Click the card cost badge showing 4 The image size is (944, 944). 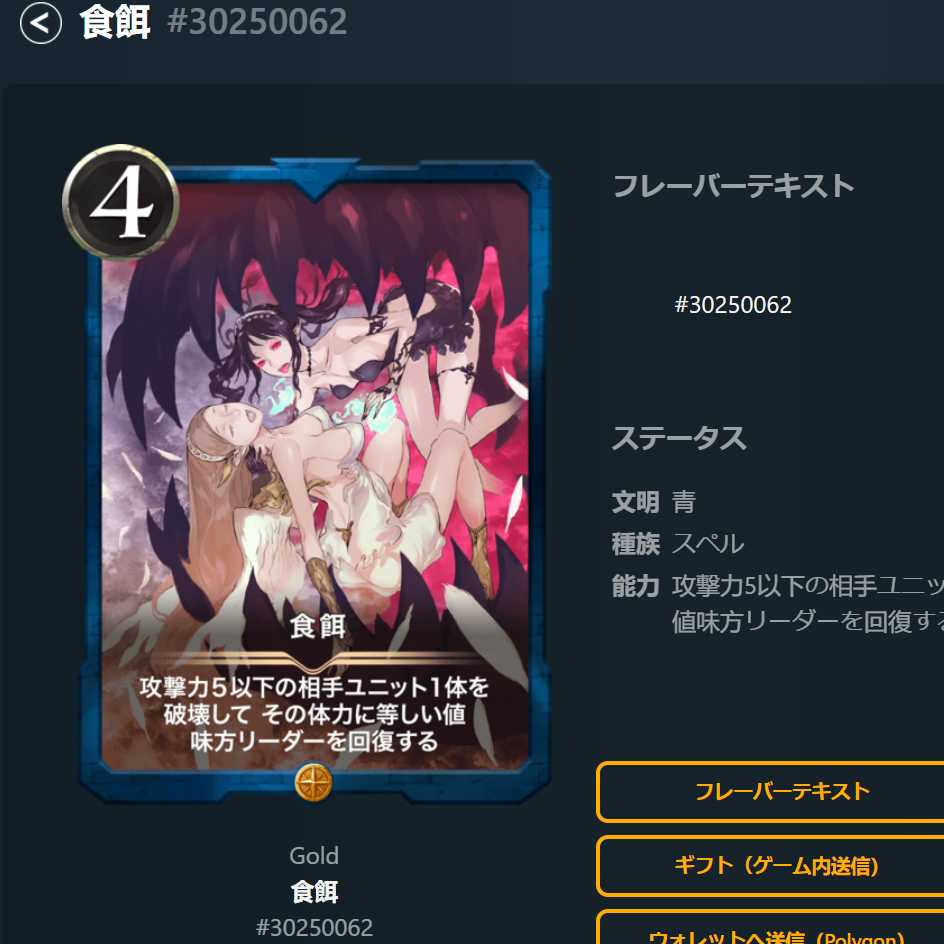click(x=120, y=202)
